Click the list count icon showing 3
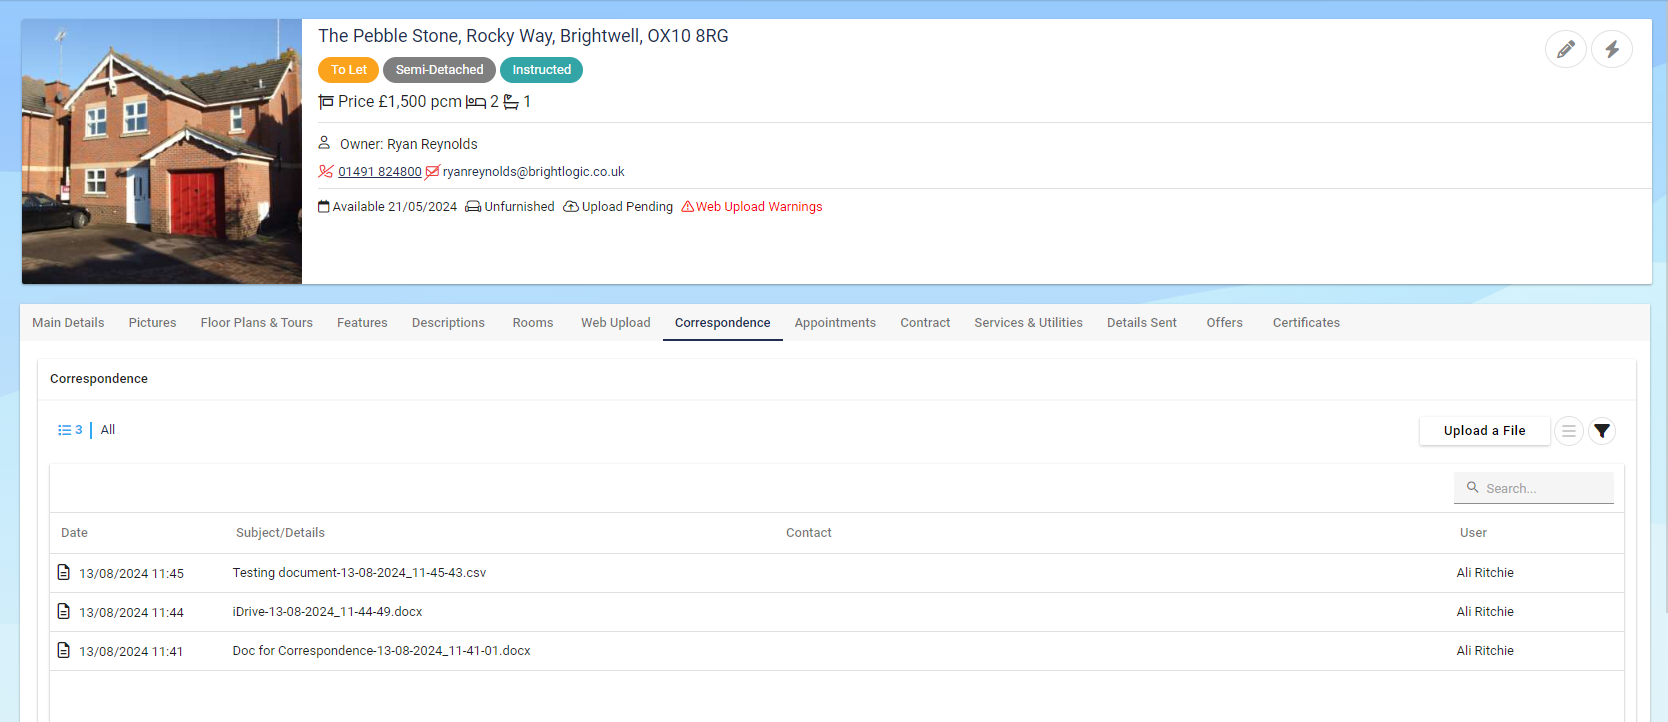This screenshot has height=722, width=1668. 70,430
